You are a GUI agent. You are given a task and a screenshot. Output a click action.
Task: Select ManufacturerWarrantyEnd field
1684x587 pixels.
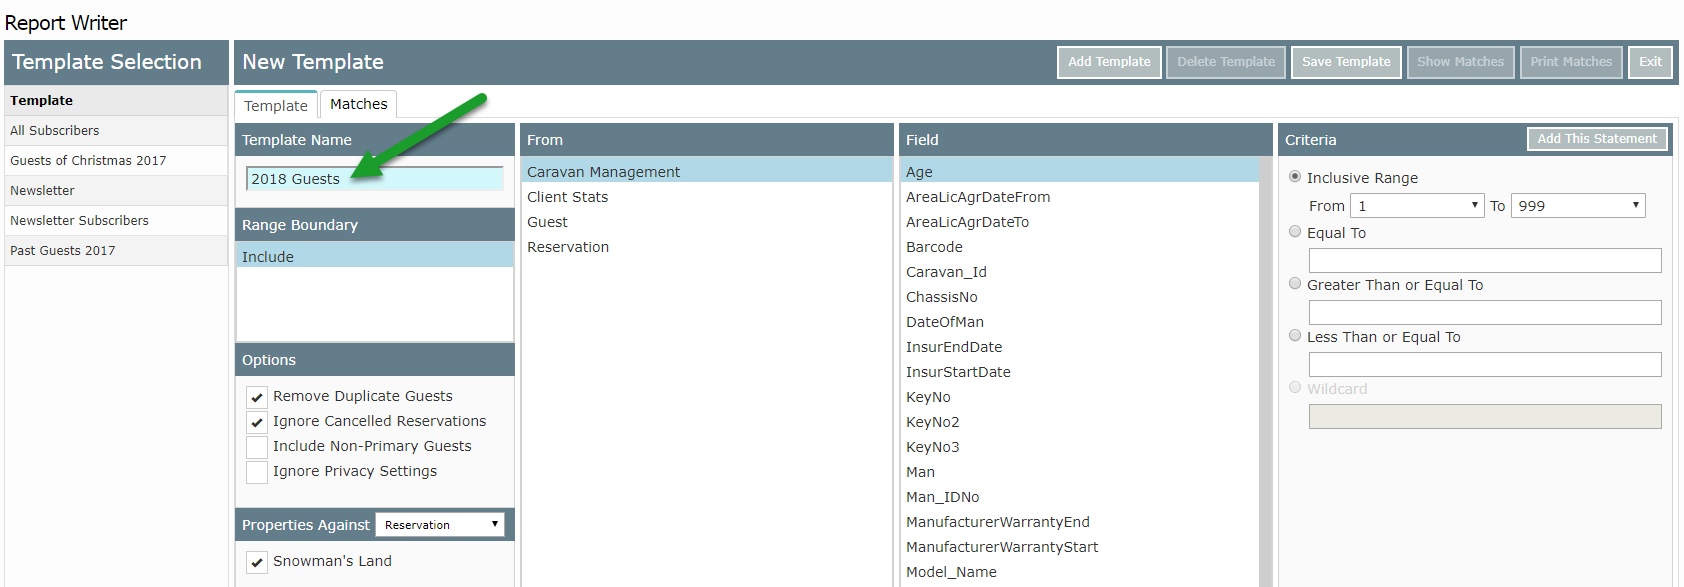(x=1079, y=522)
